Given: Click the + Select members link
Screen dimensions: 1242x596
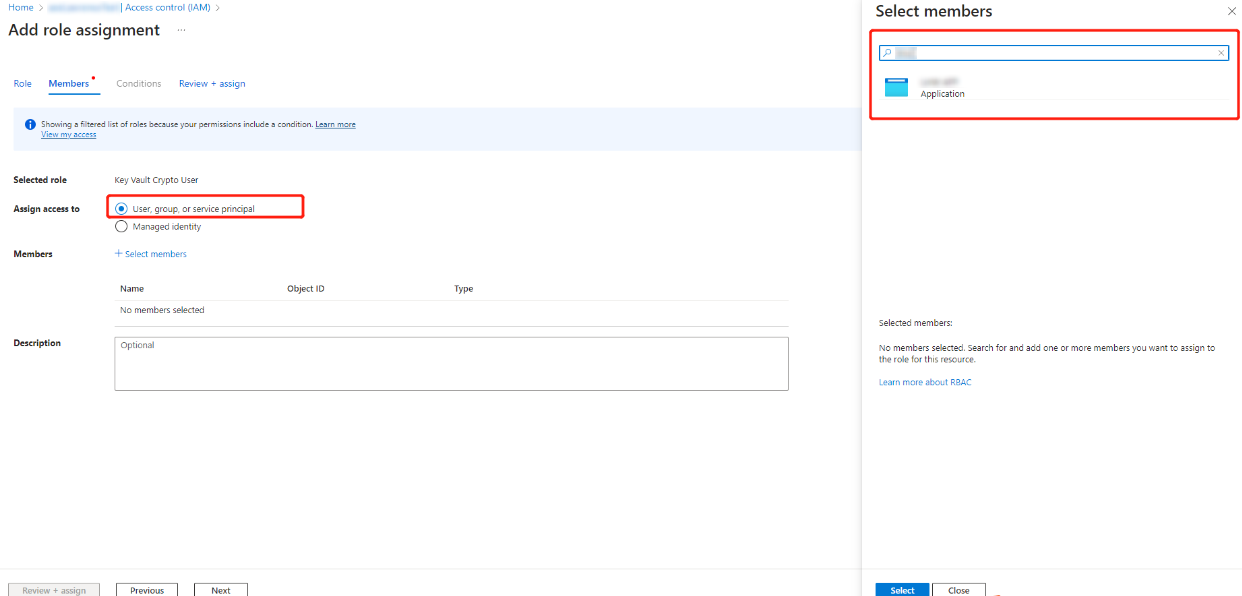Looking at the screenshot, I should click(150, 253).
